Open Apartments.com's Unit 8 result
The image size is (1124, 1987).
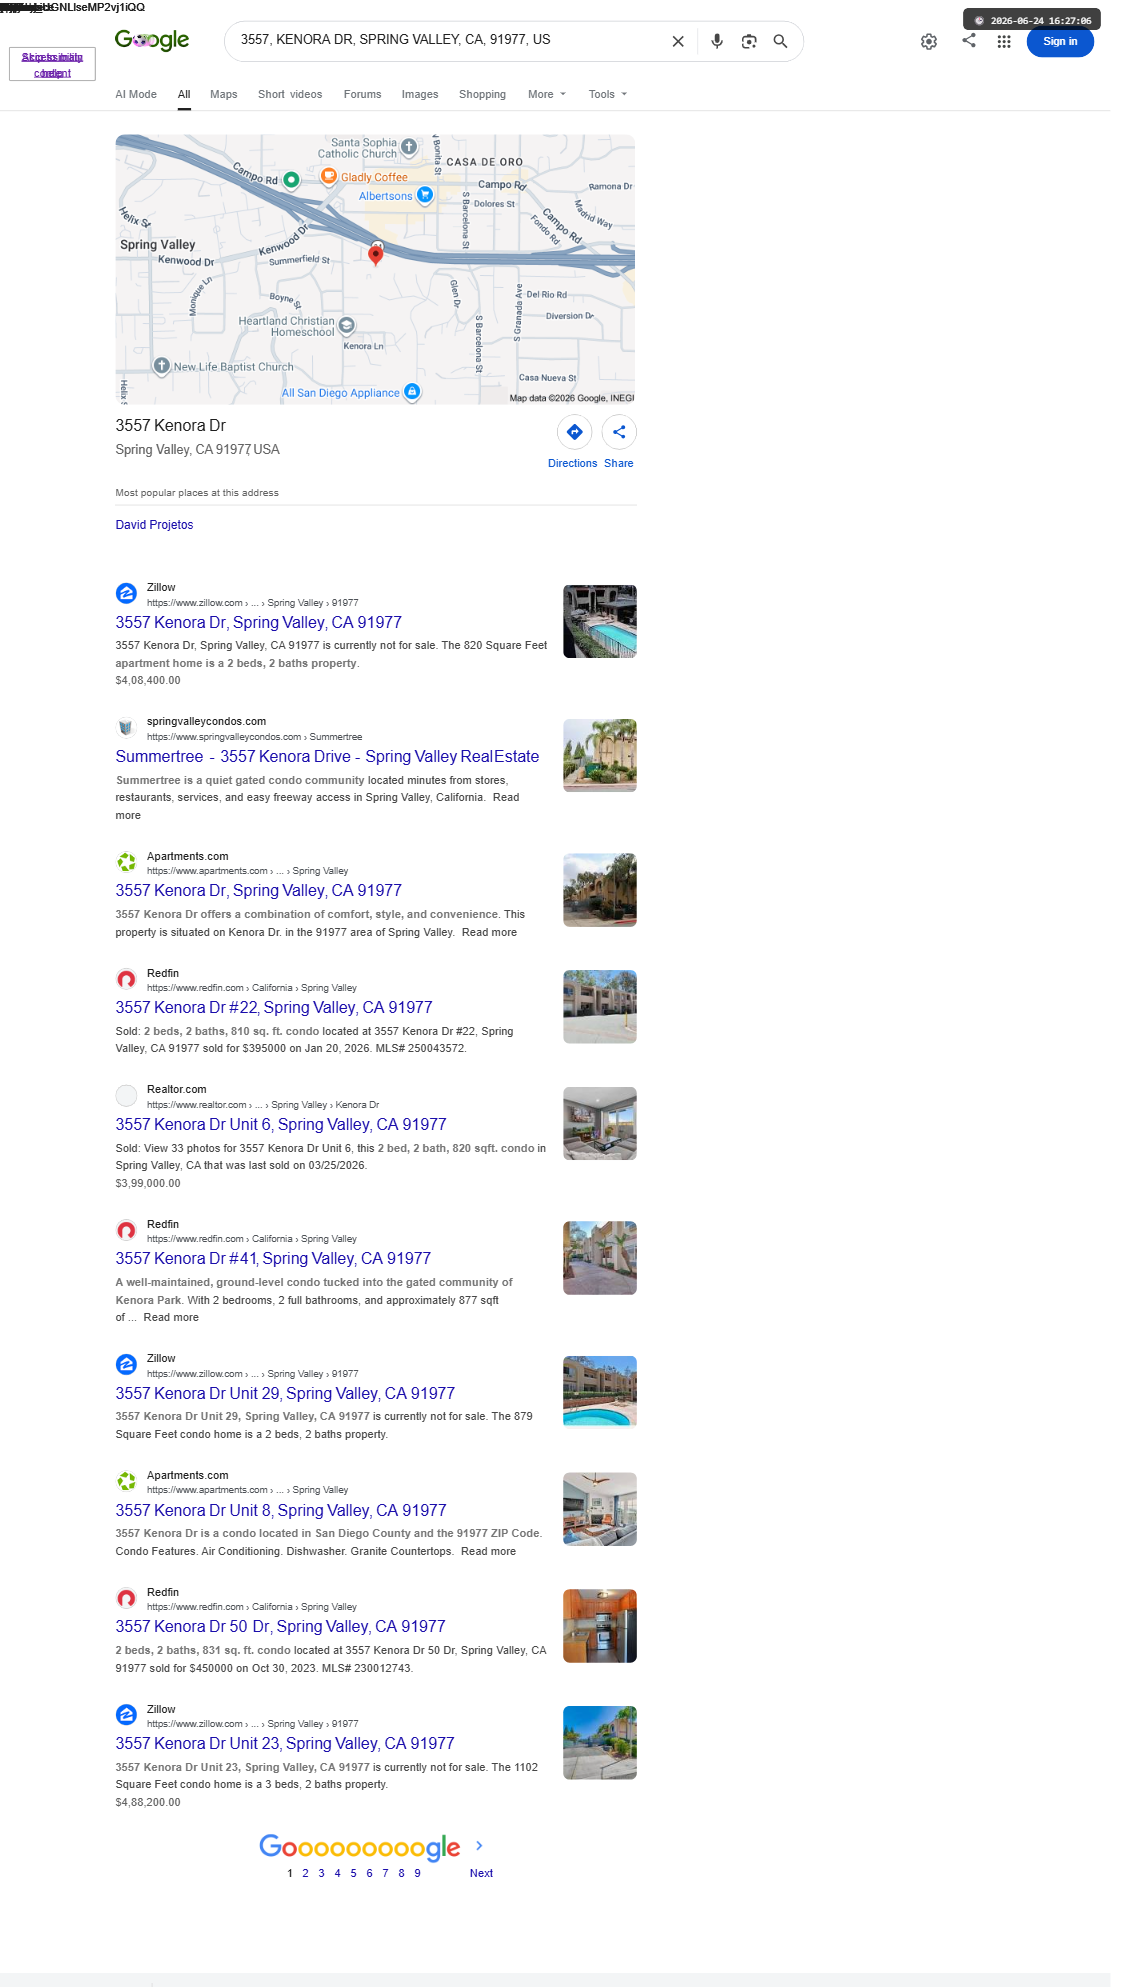281,1510
